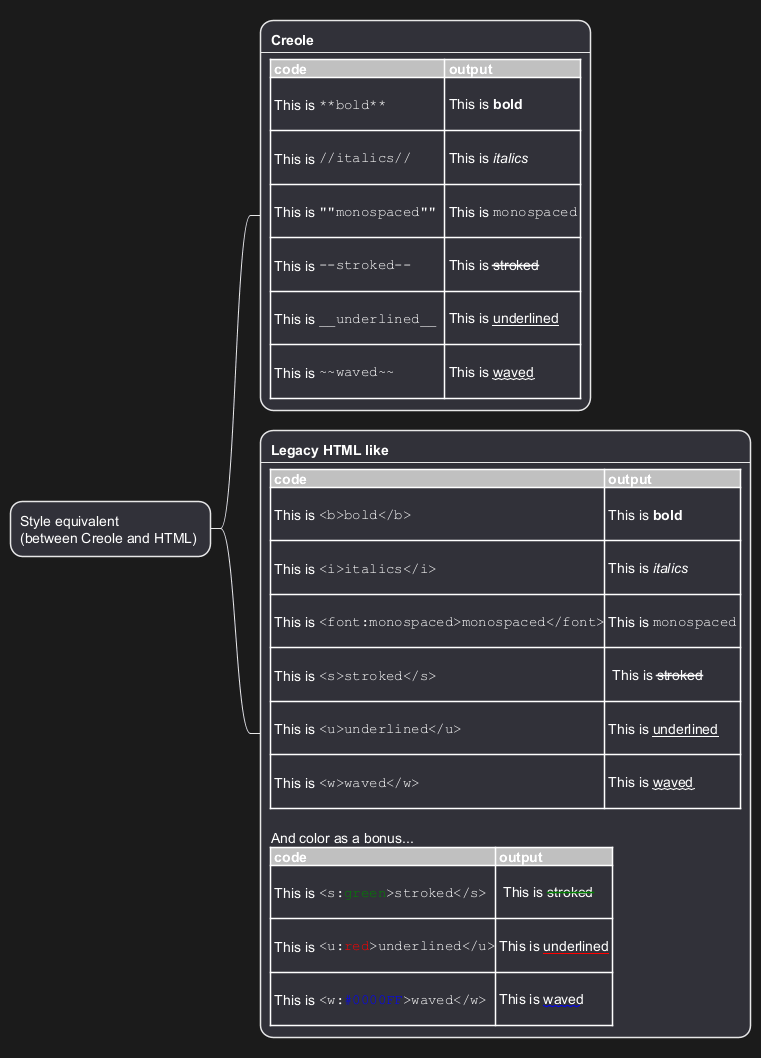Click the "And color as a bonus..." text
This screenshot has width=761, height=1058.
pos(342,838)
